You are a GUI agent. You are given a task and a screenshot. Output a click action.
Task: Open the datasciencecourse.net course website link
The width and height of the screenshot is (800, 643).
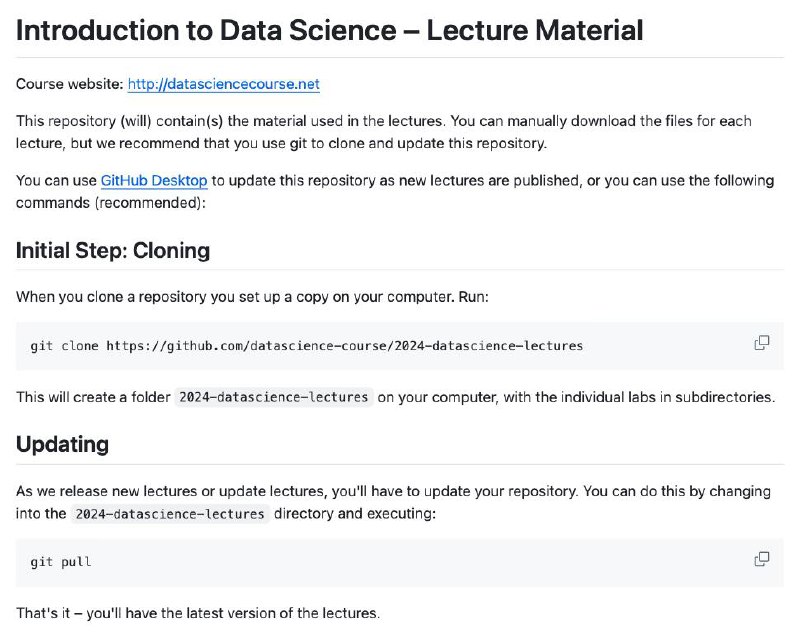pyautogui.click(x=223, y=84)
